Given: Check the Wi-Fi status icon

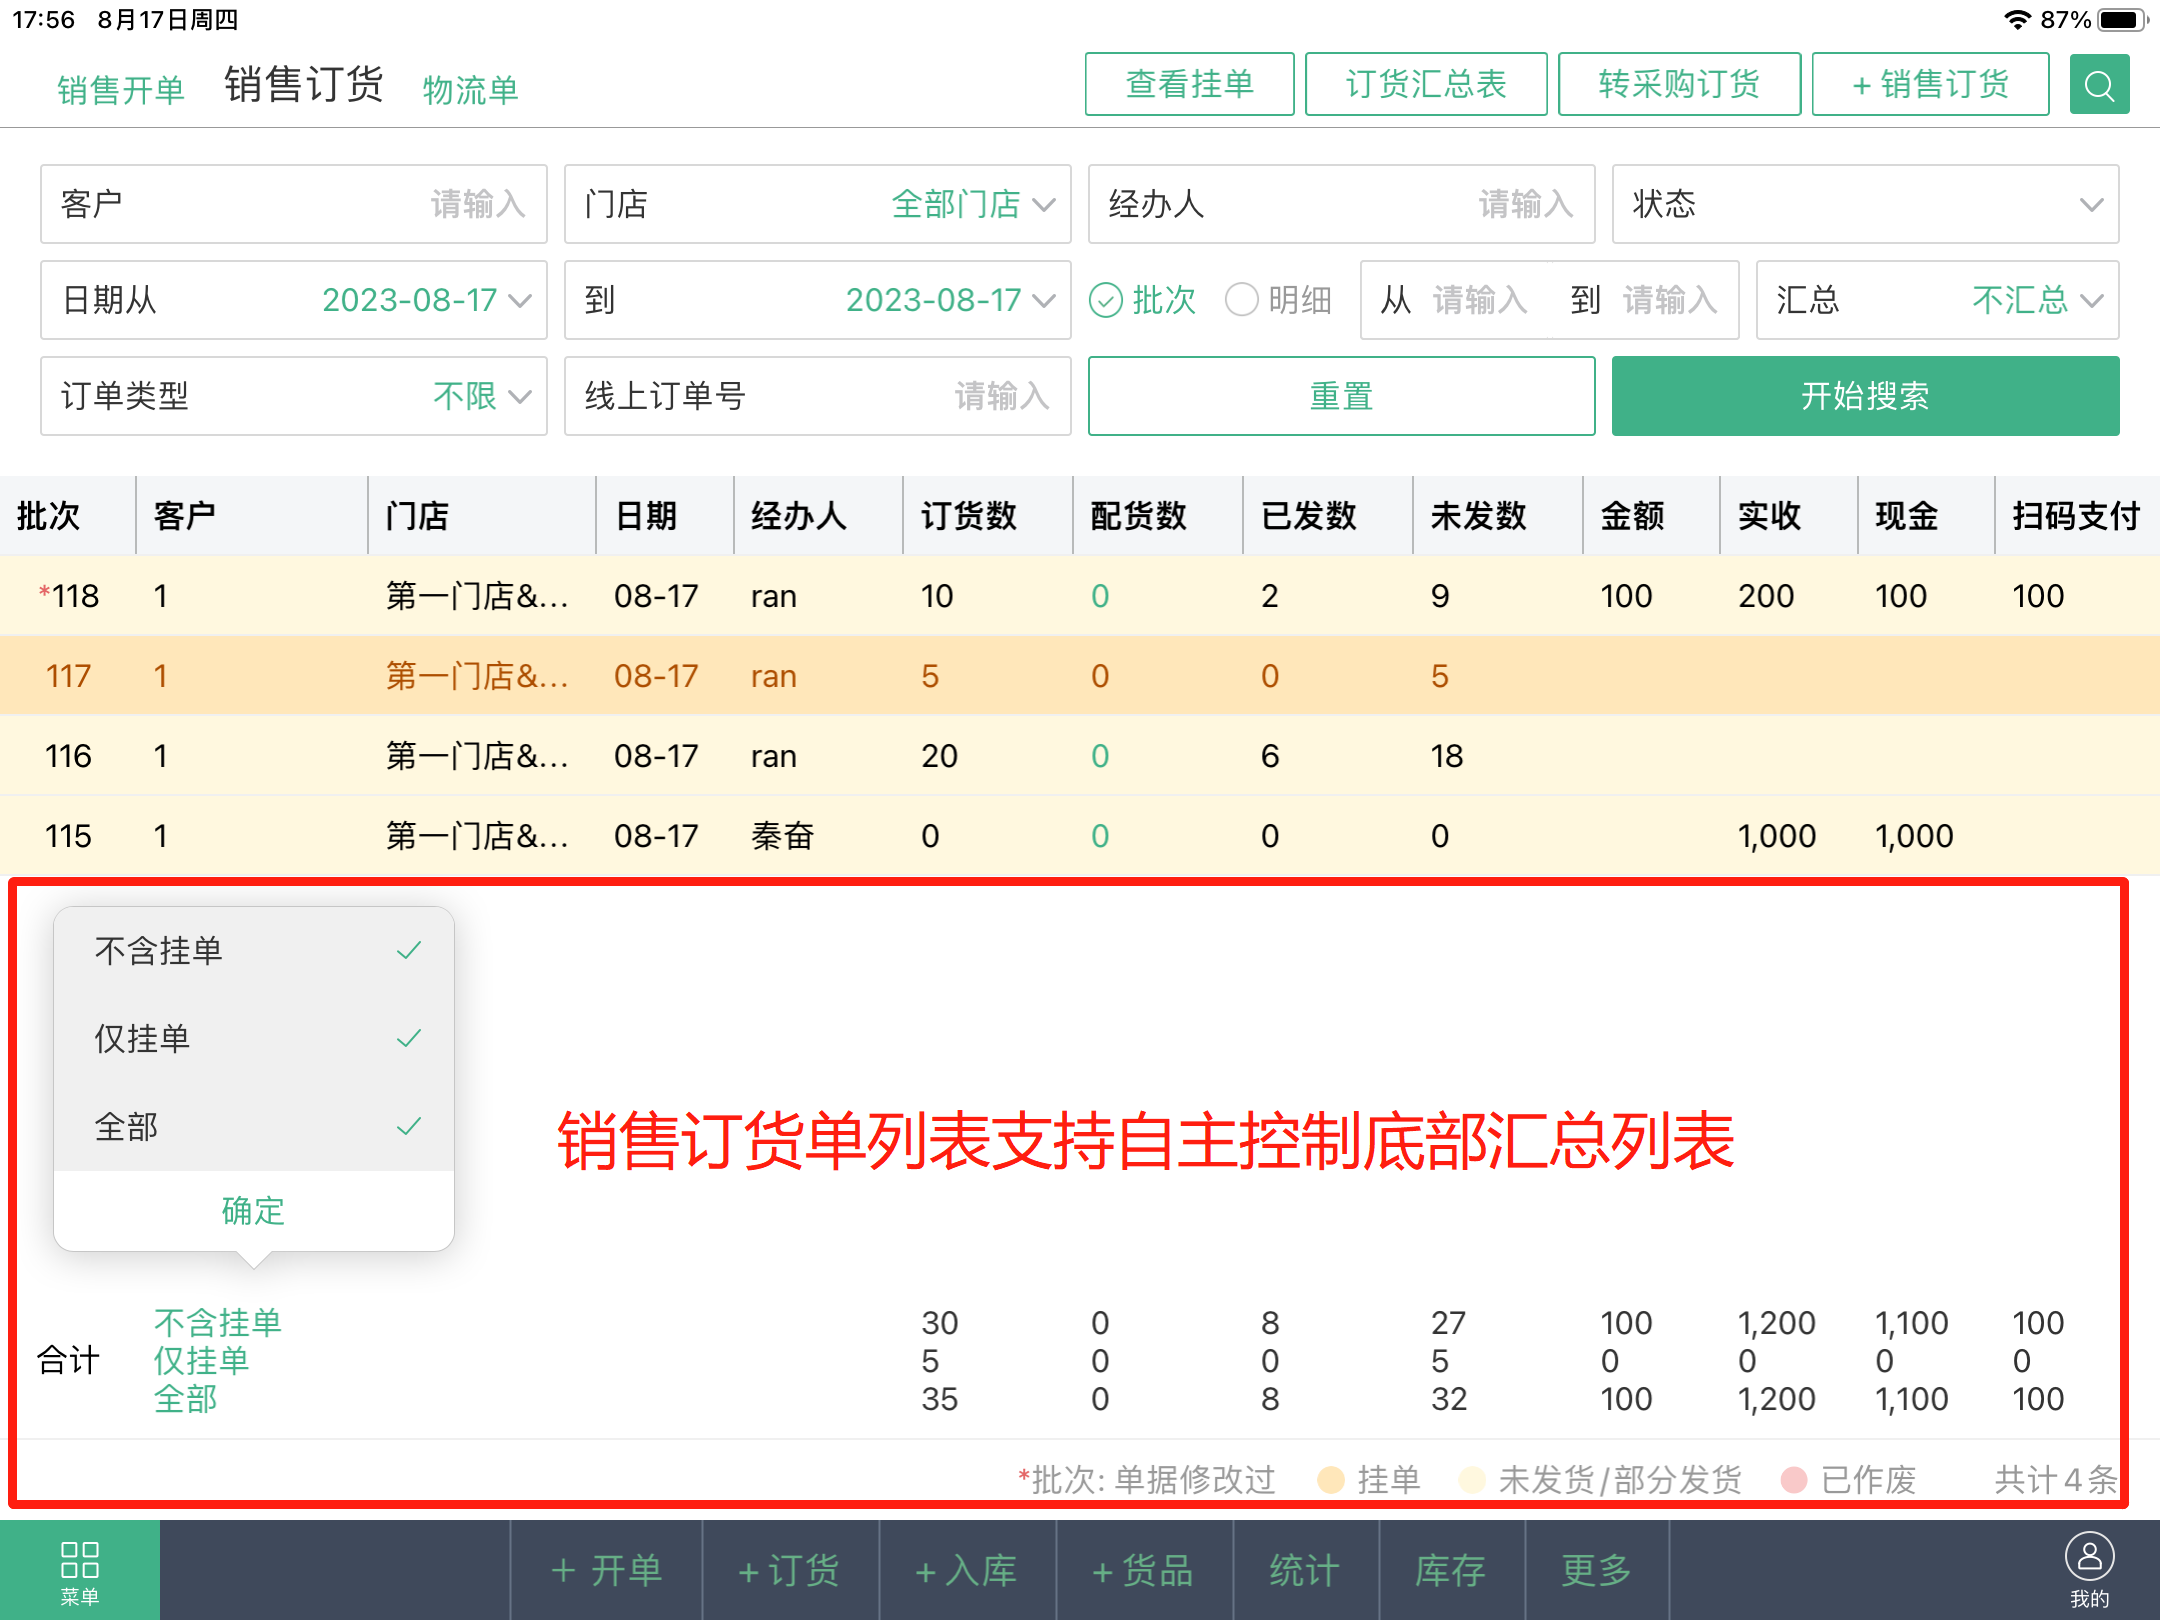Looking at the screenshot, I should click(2017, 19).
